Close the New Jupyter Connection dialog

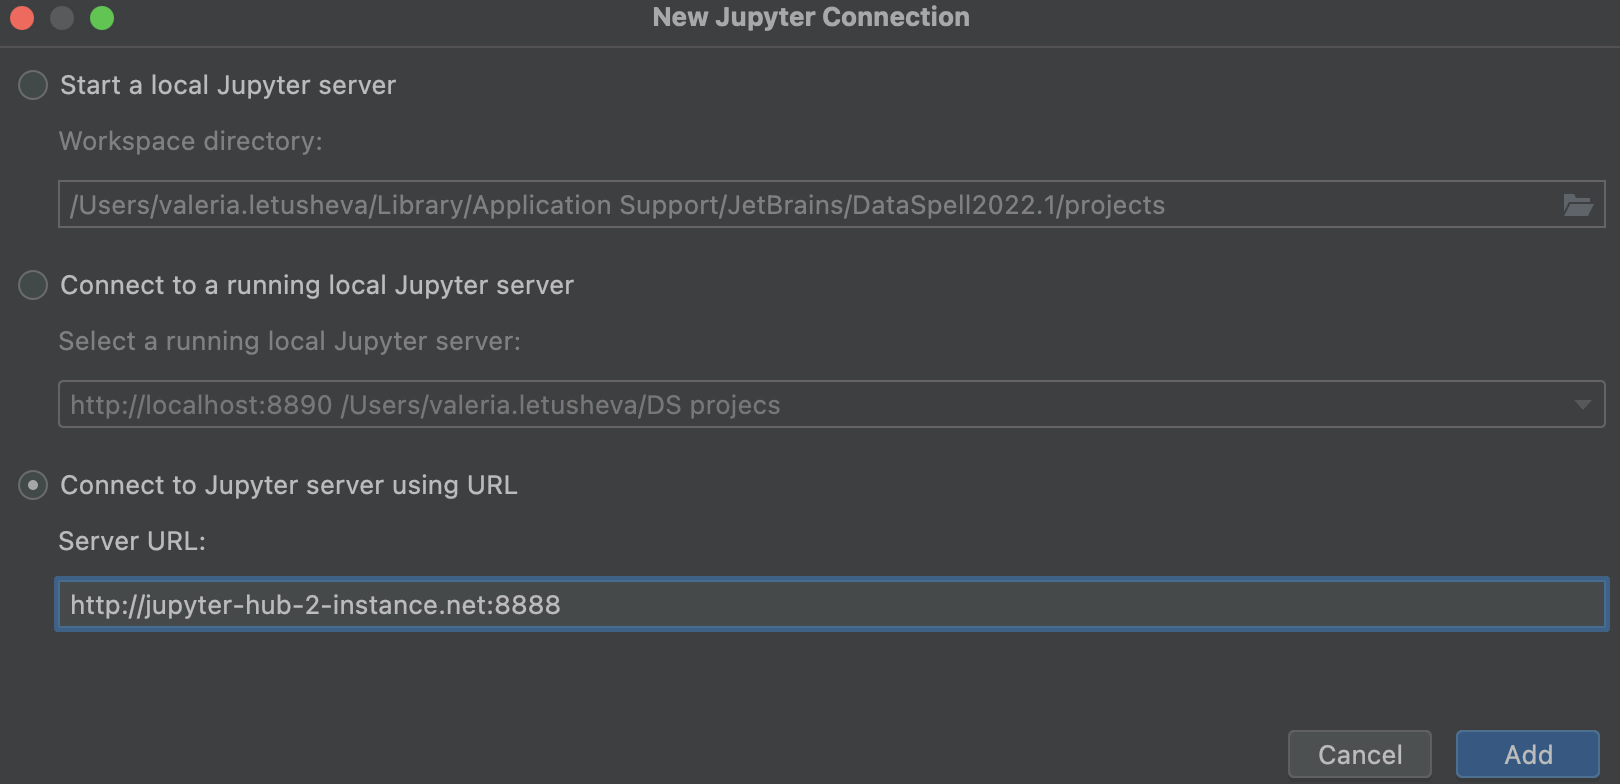point(22,18)
